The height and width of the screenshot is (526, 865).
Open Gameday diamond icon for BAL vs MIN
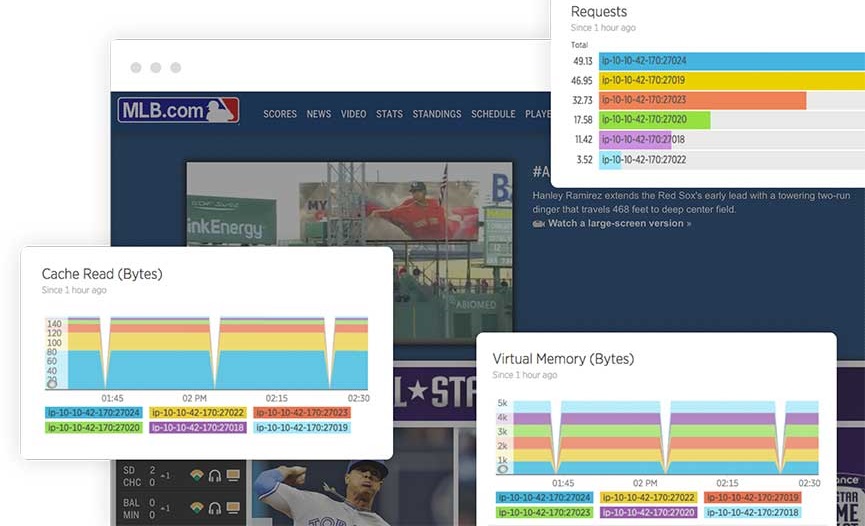[x=196, y=507]
